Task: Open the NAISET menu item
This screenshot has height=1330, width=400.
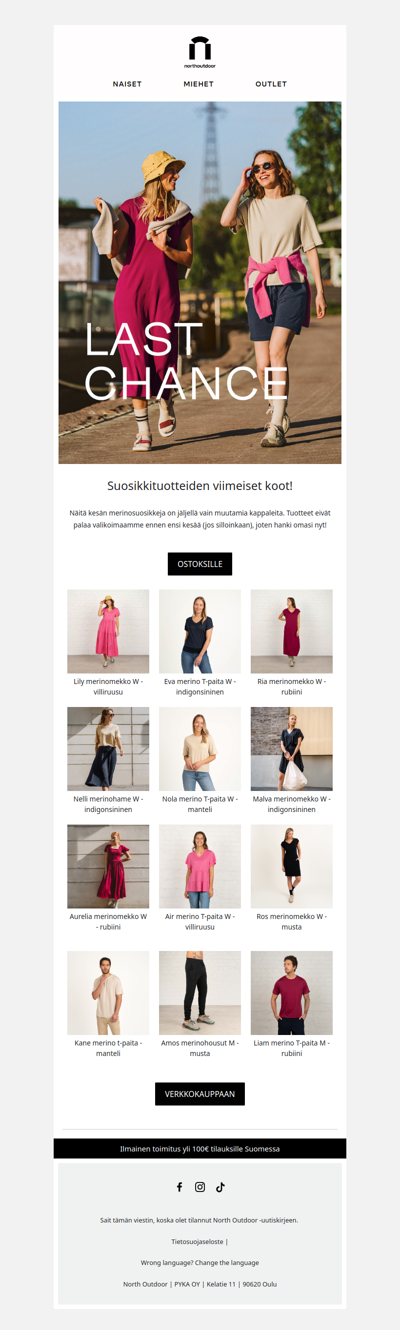Action: click(x=127, y=84)
